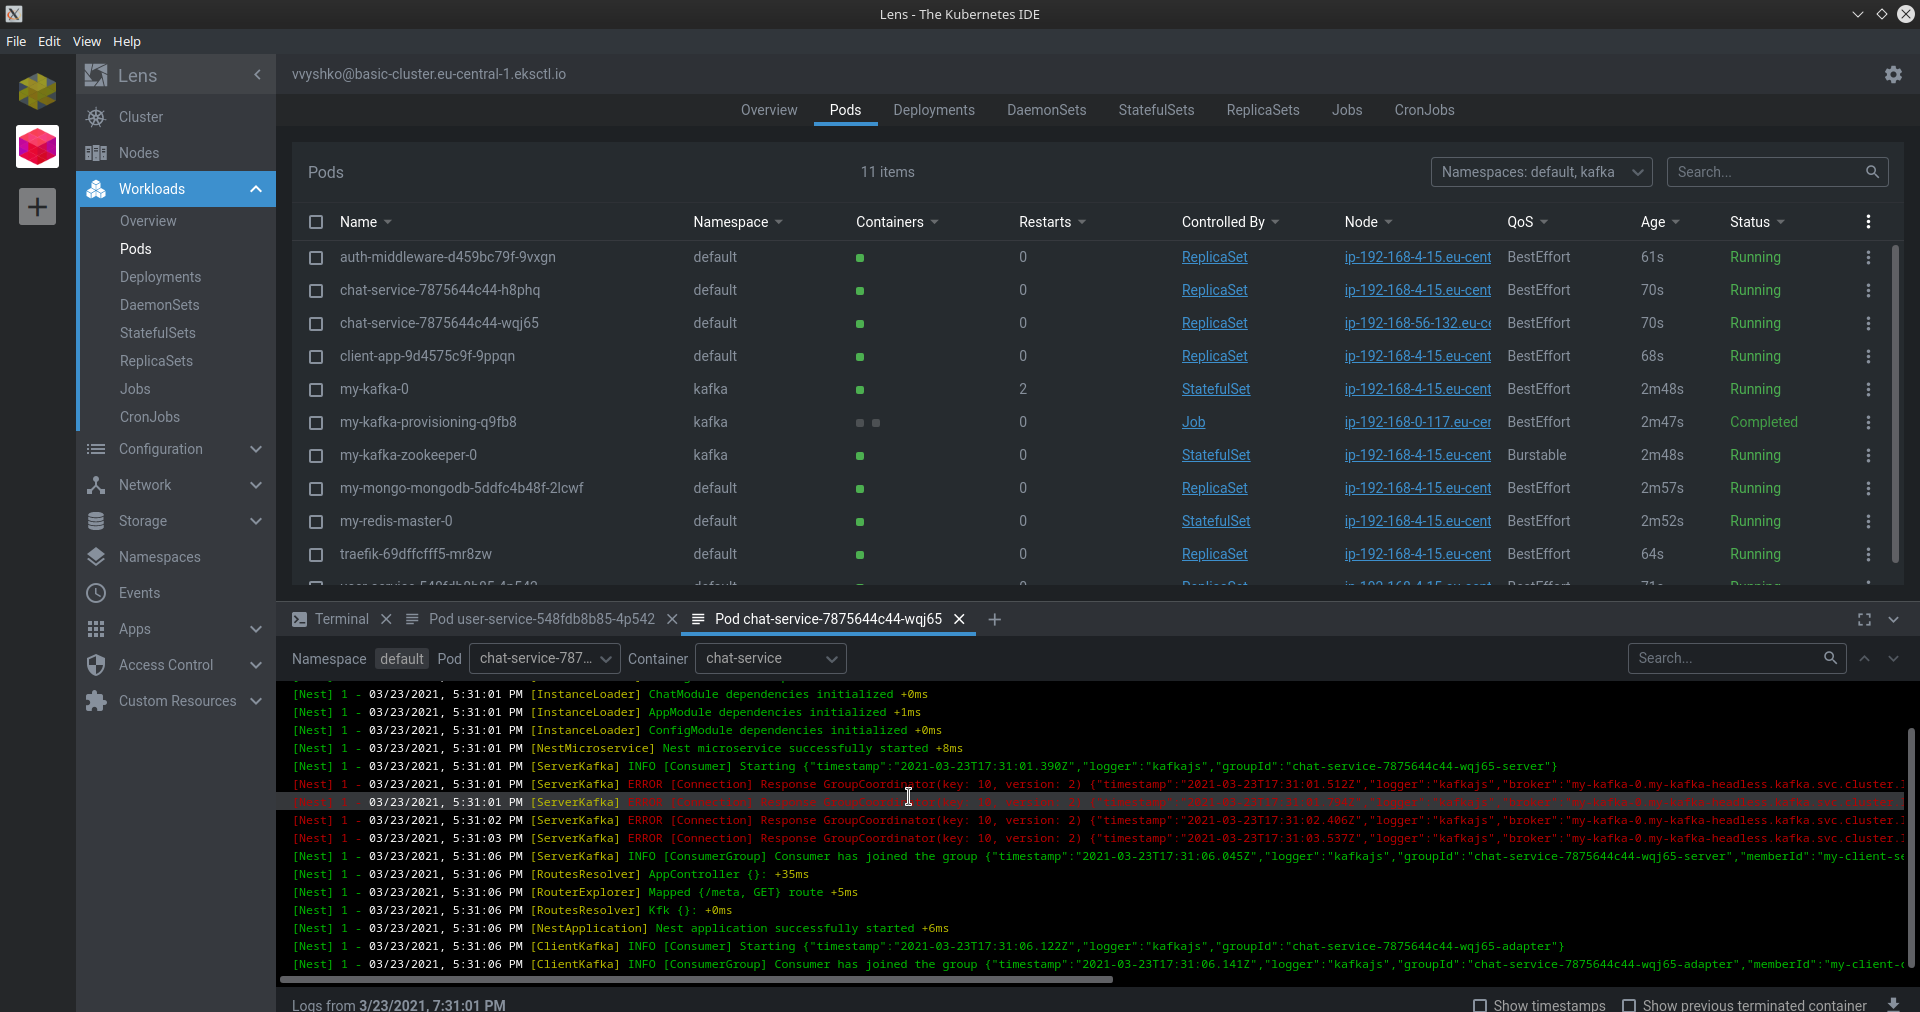This screenshot has width=1920, height=1012.
Task: Open ReplicaSet link for auth-middleware pod
Action: (x=1214, y=257)
